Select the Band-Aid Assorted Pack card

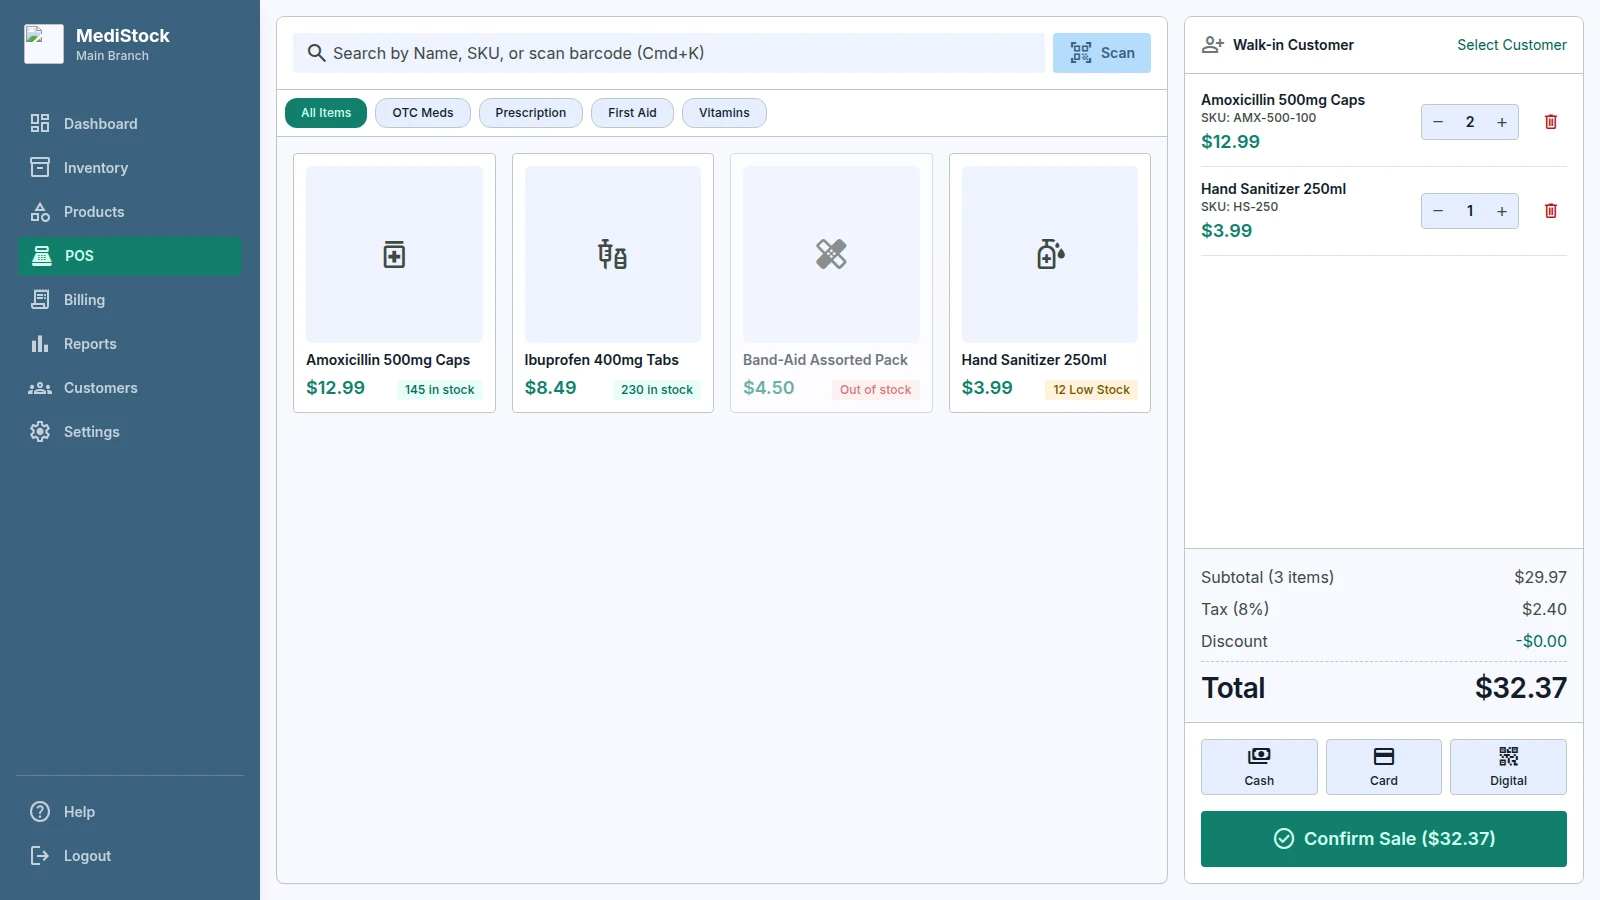pyautogui.click(x=831, y=283)
